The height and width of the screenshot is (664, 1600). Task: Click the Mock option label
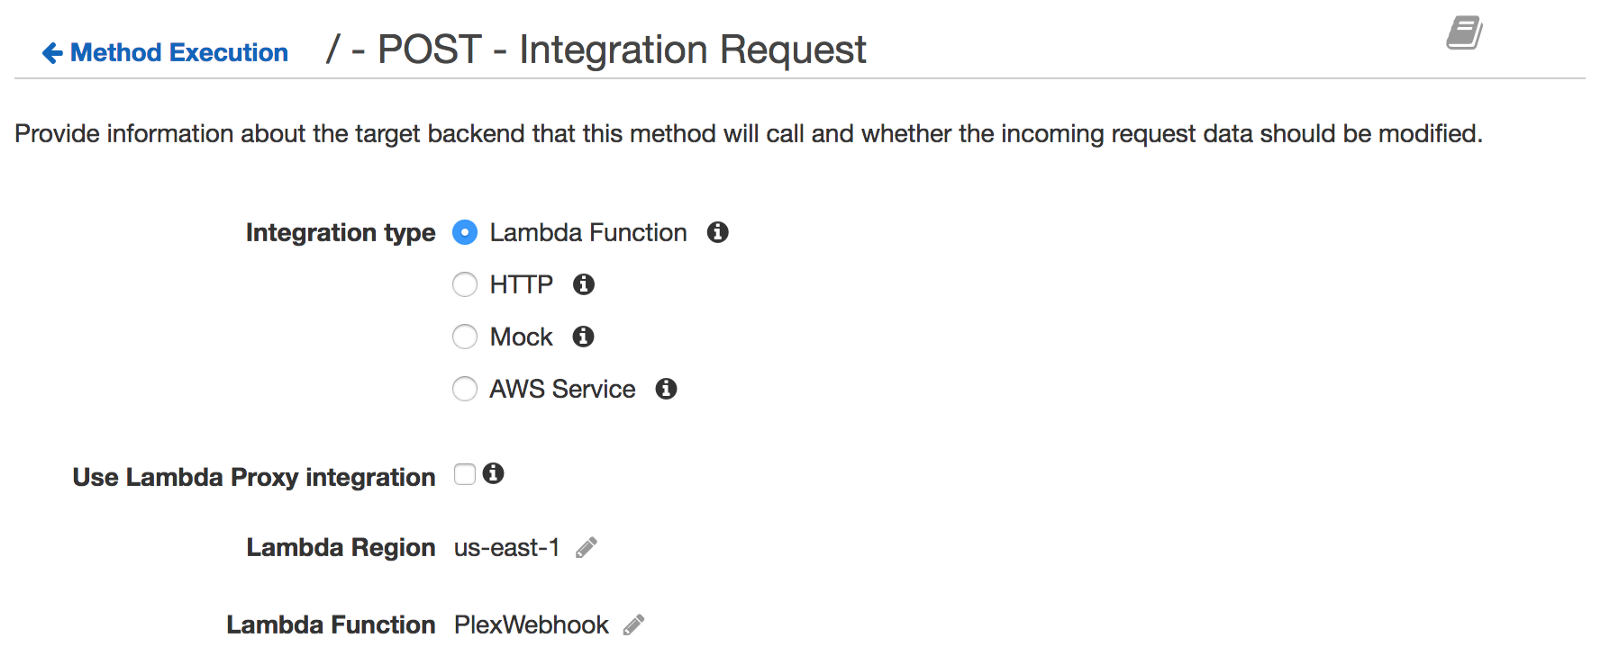pos(521,337)
